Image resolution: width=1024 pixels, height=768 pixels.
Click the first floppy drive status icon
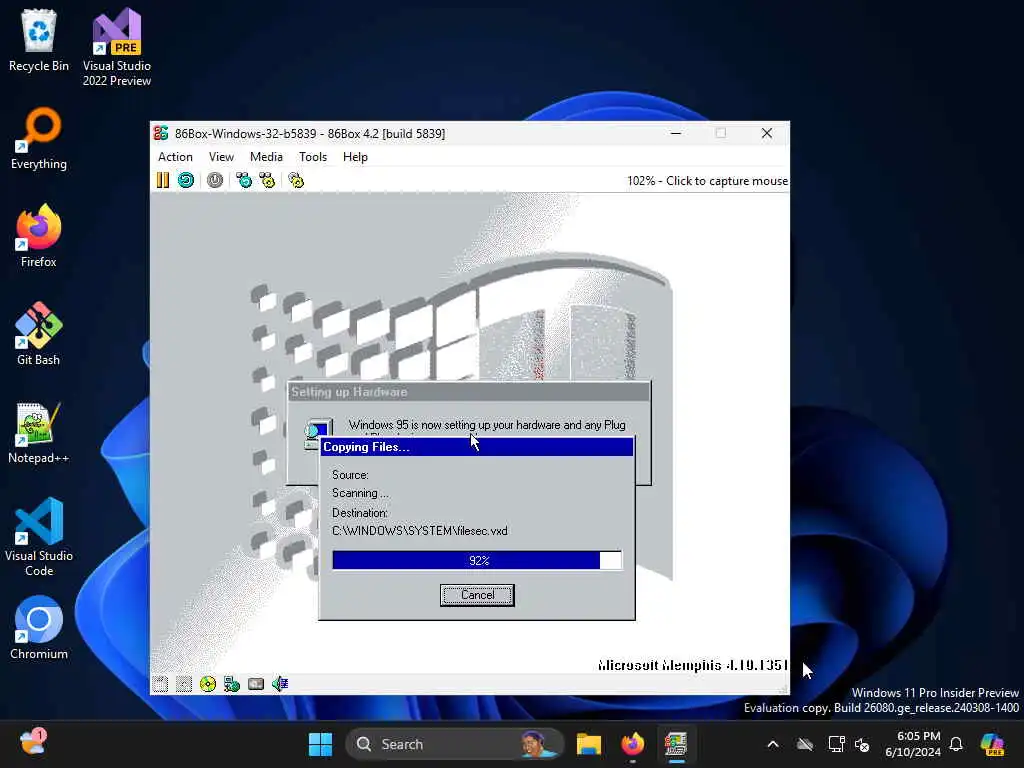pyautogui.click(x=160, y=684)
